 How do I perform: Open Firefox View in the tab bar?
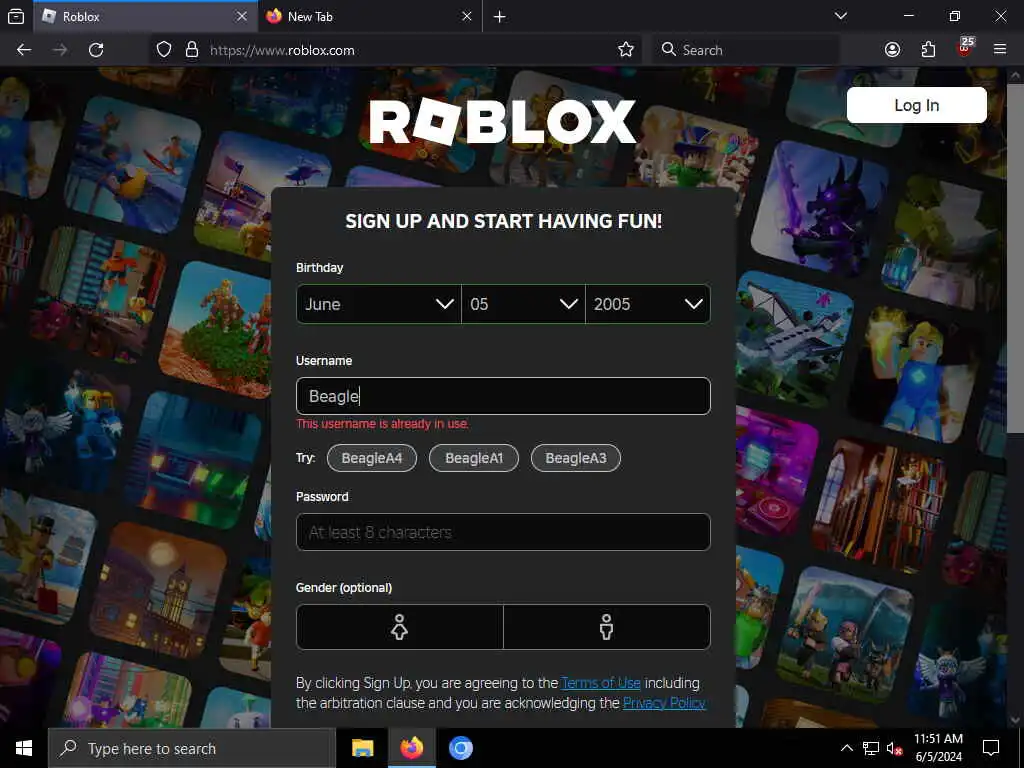click(16, 16)
